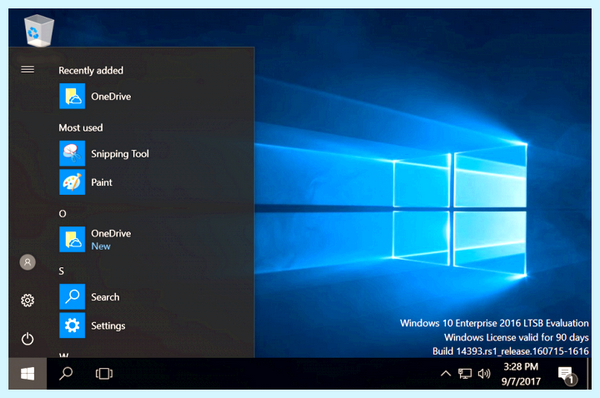Open the Action Center notification icon

[567, 375]
